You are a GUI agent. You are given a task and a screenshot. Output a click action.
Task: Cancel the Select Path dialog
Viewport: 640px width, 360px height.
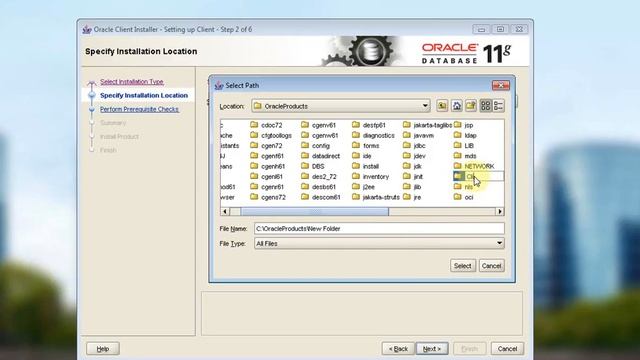coord(491,266)
